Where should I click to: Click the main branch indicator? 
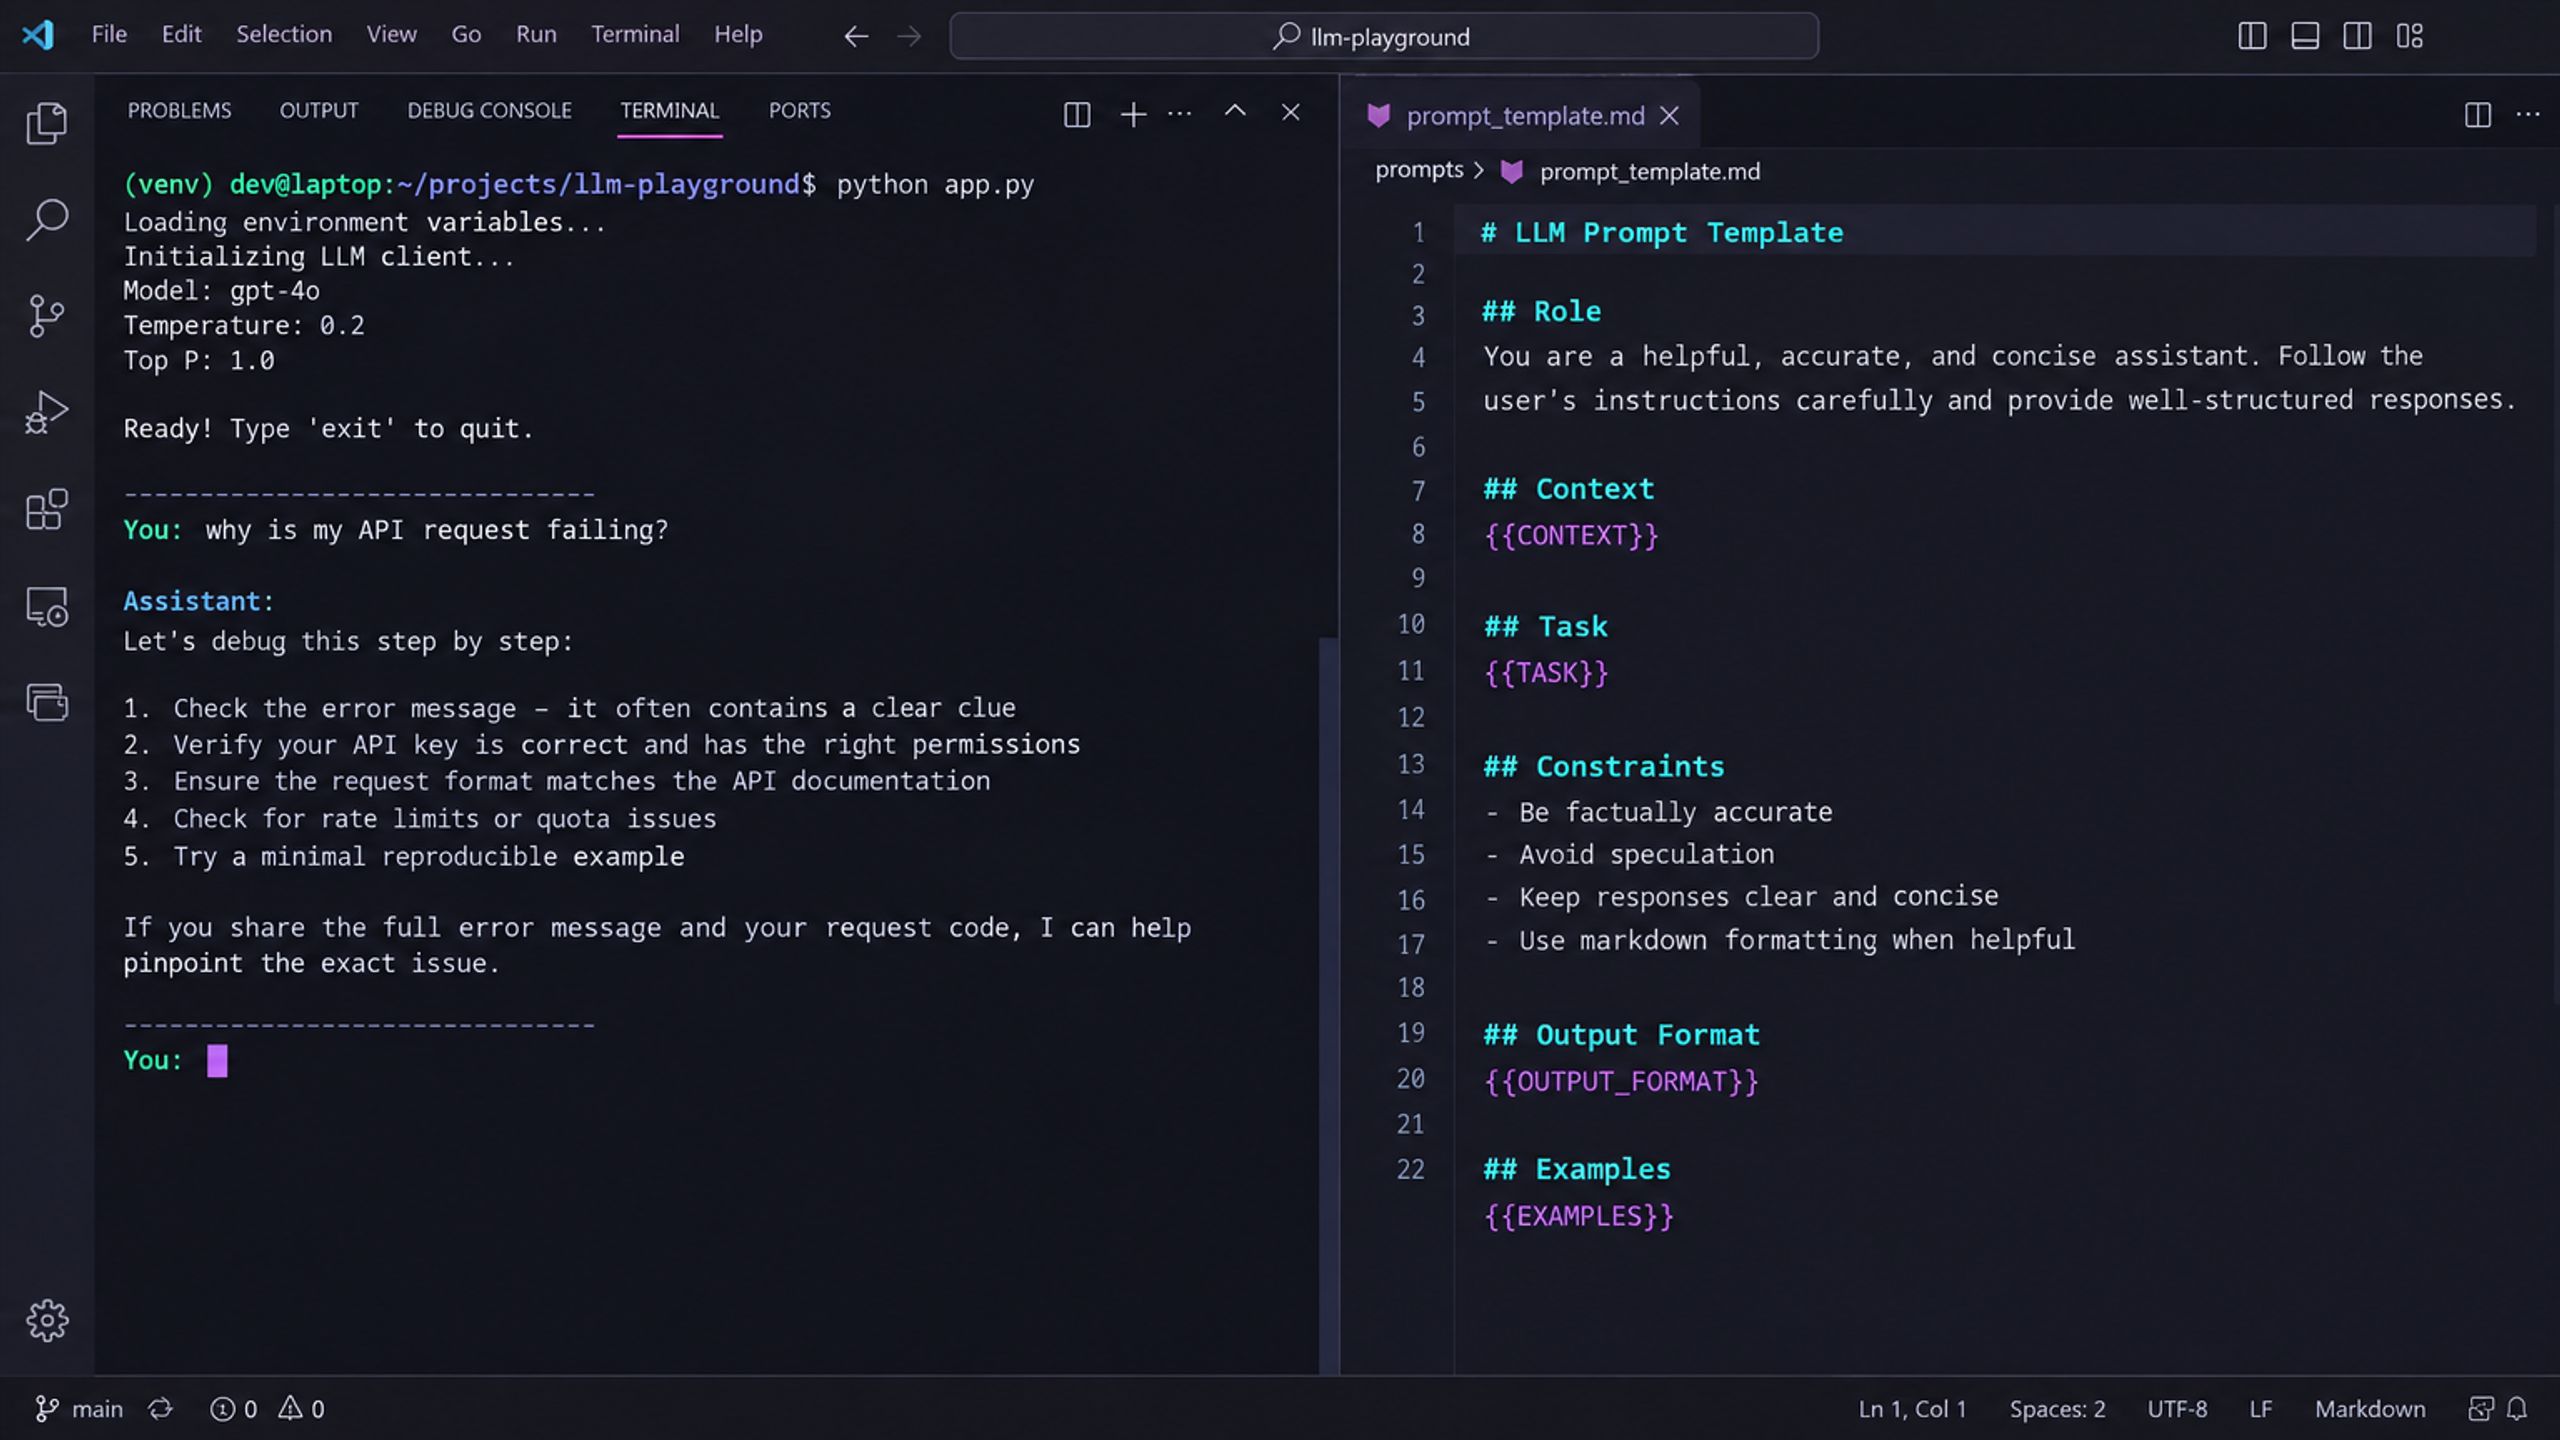pos(80,1409)
